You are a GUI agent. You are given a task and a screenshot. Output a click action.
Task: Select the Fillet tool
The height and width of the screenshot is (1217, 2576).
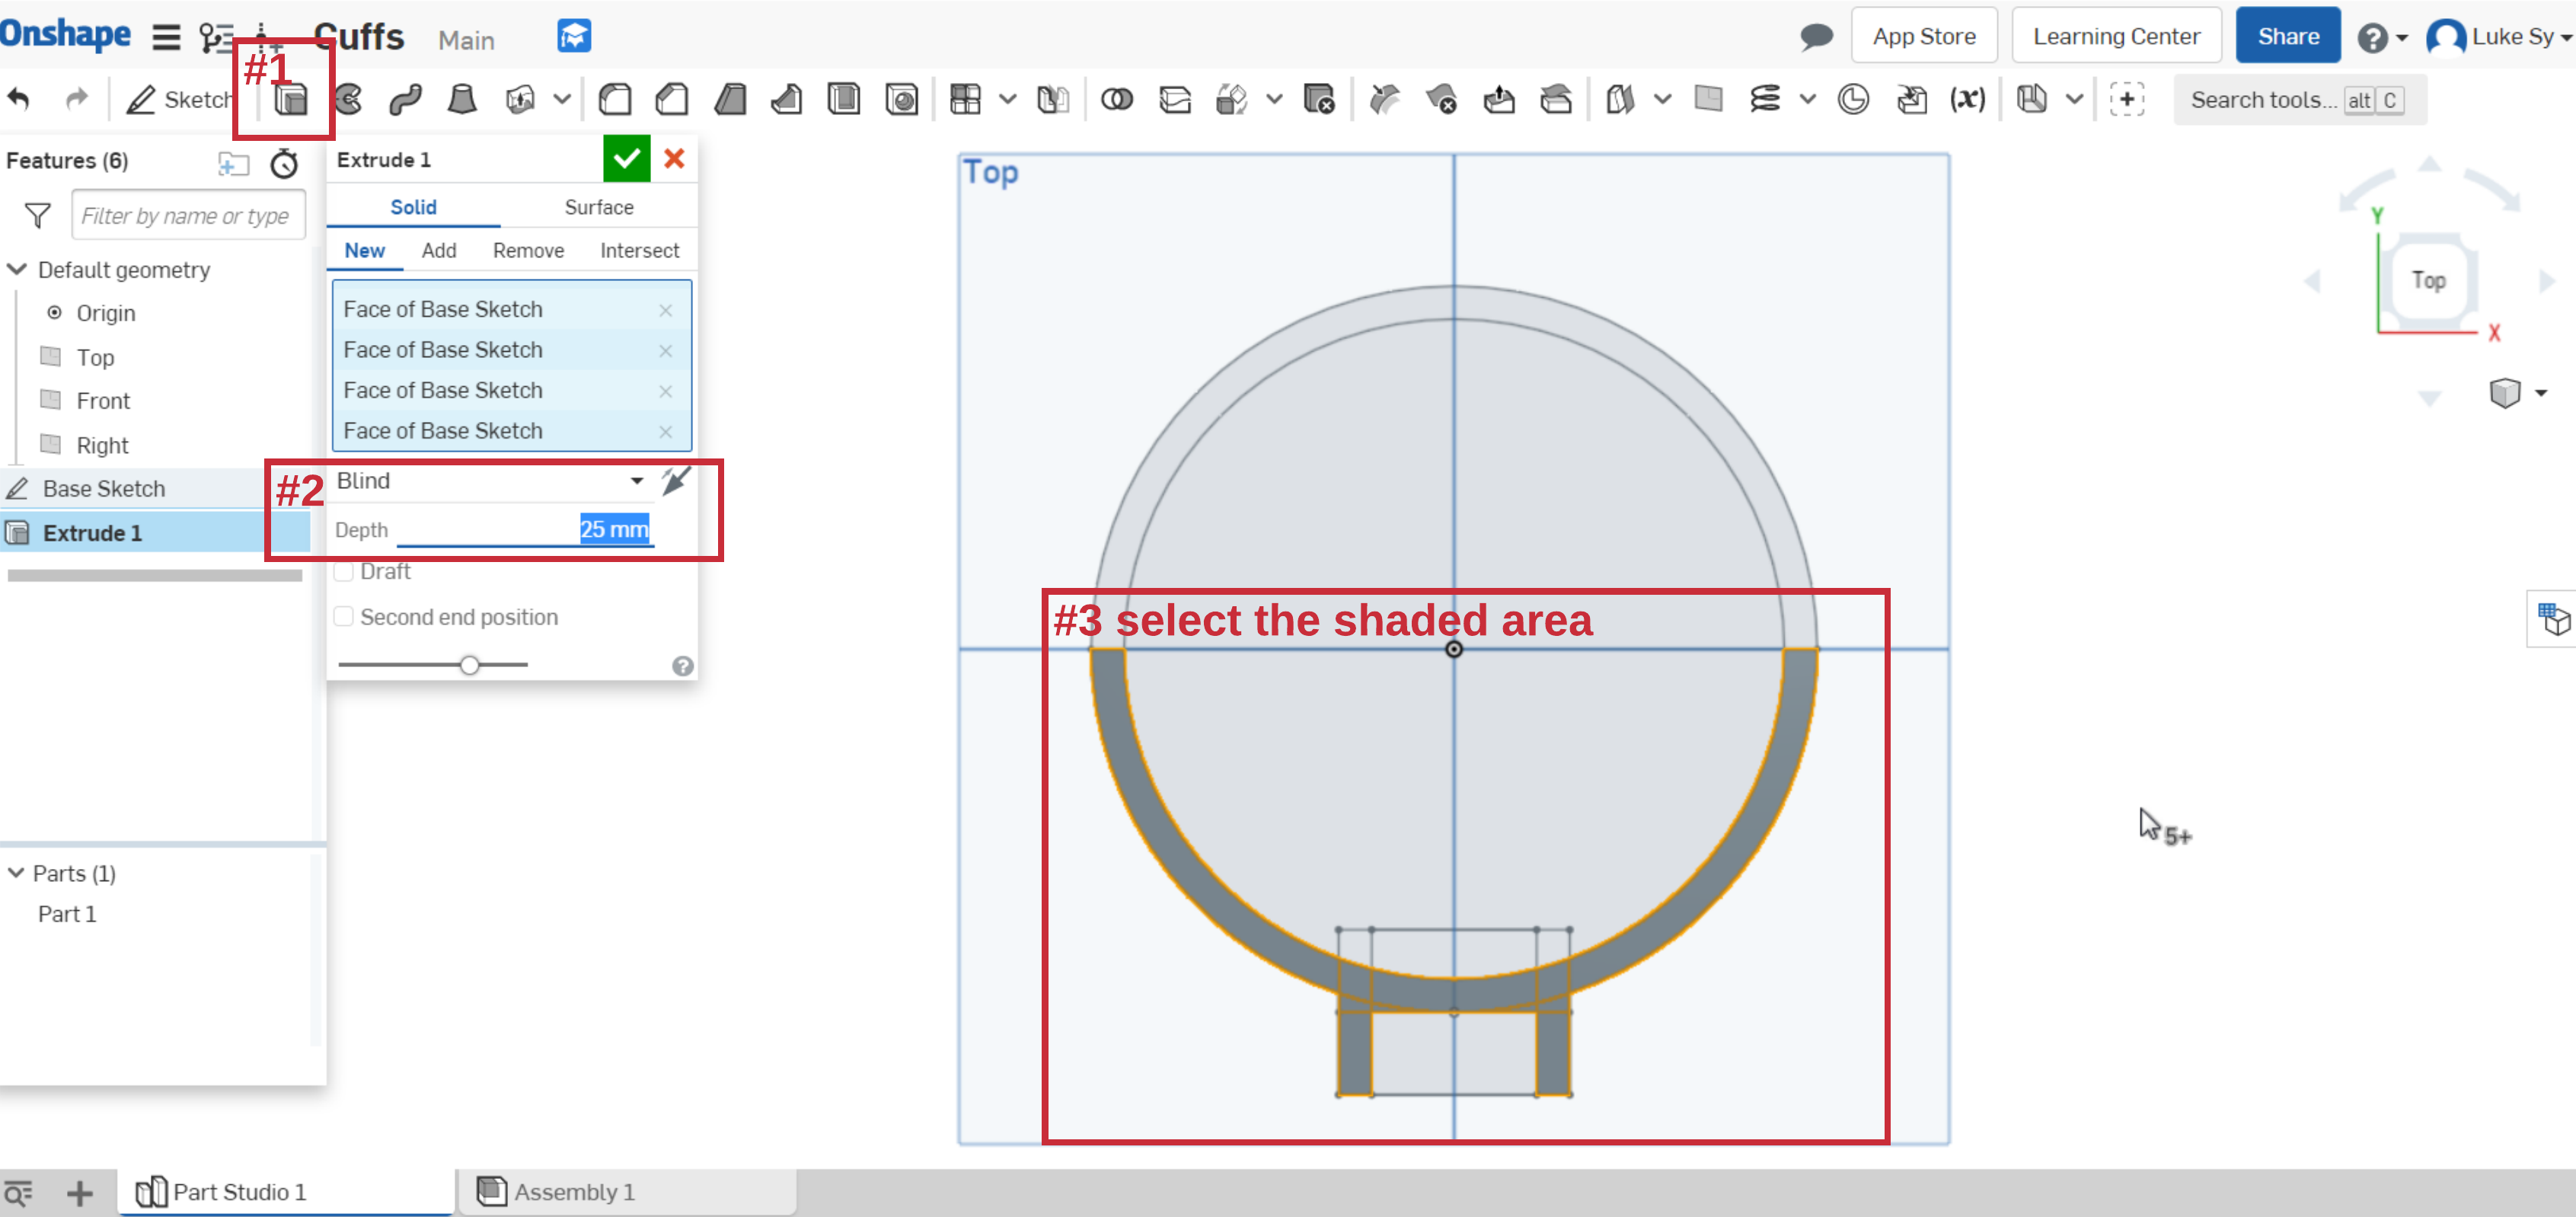[x=615, y=99]
